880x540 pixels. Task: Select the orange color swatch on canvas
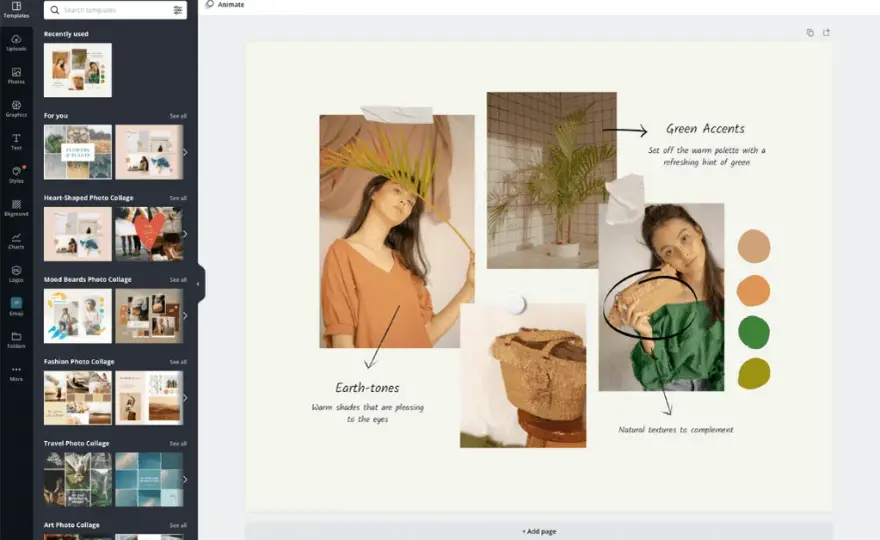(753, 290)
